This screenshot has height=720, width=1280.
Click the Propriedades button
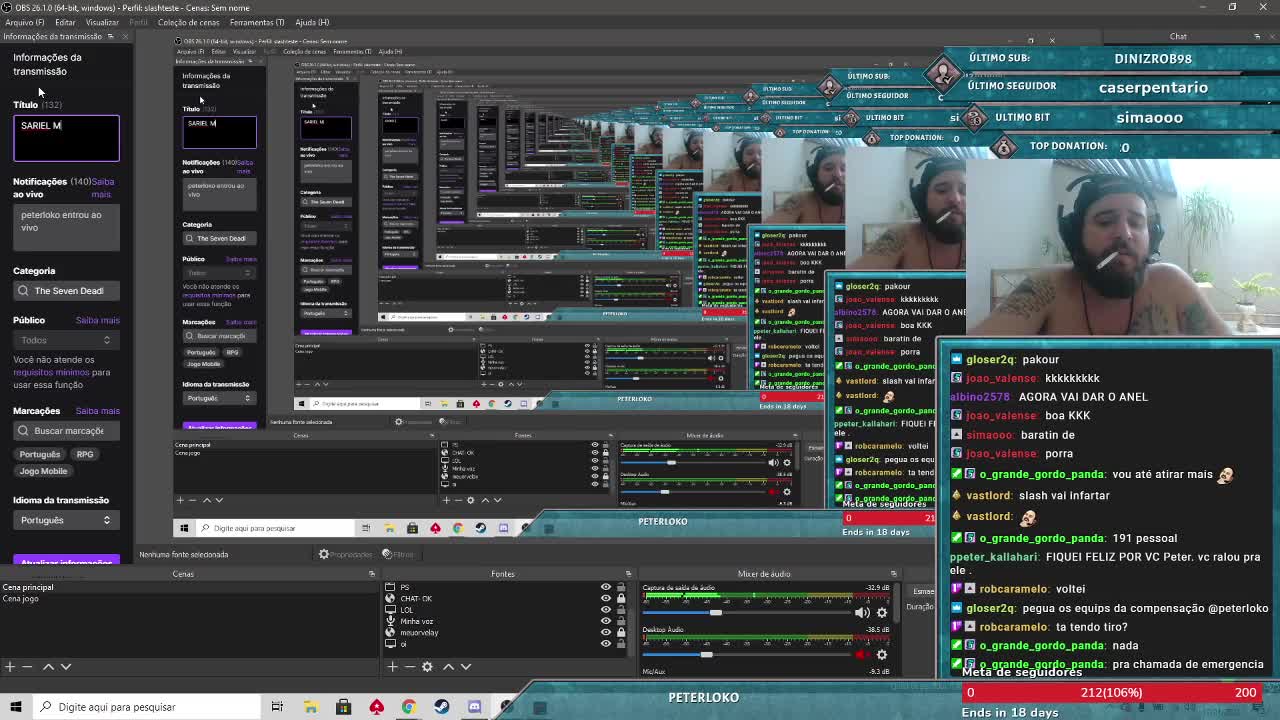click(x=345, y=554)
